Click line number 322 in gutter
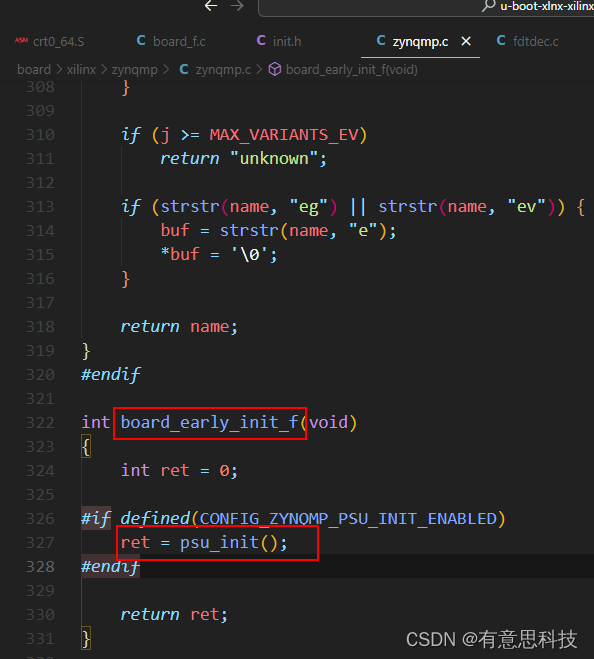The image size is (594, 659). click(40, 423)
